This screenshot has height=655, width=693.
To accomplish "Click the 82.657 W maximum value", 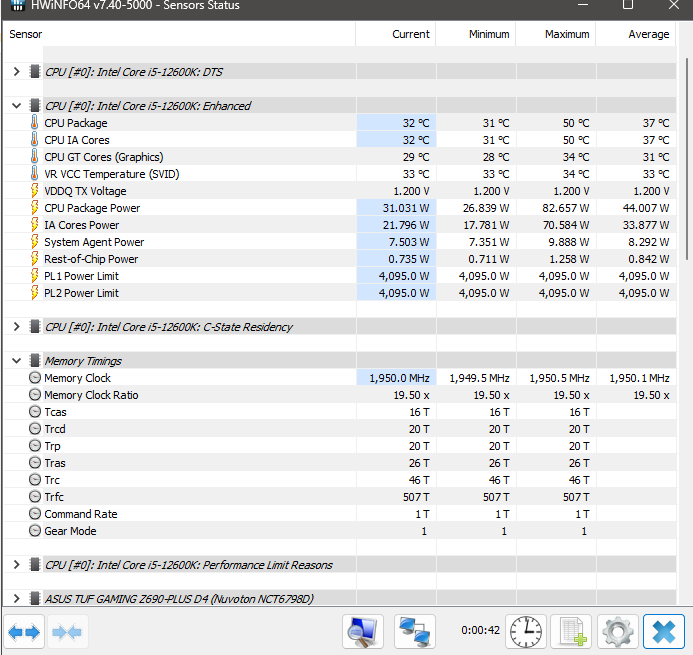I will tap(566, 208).
